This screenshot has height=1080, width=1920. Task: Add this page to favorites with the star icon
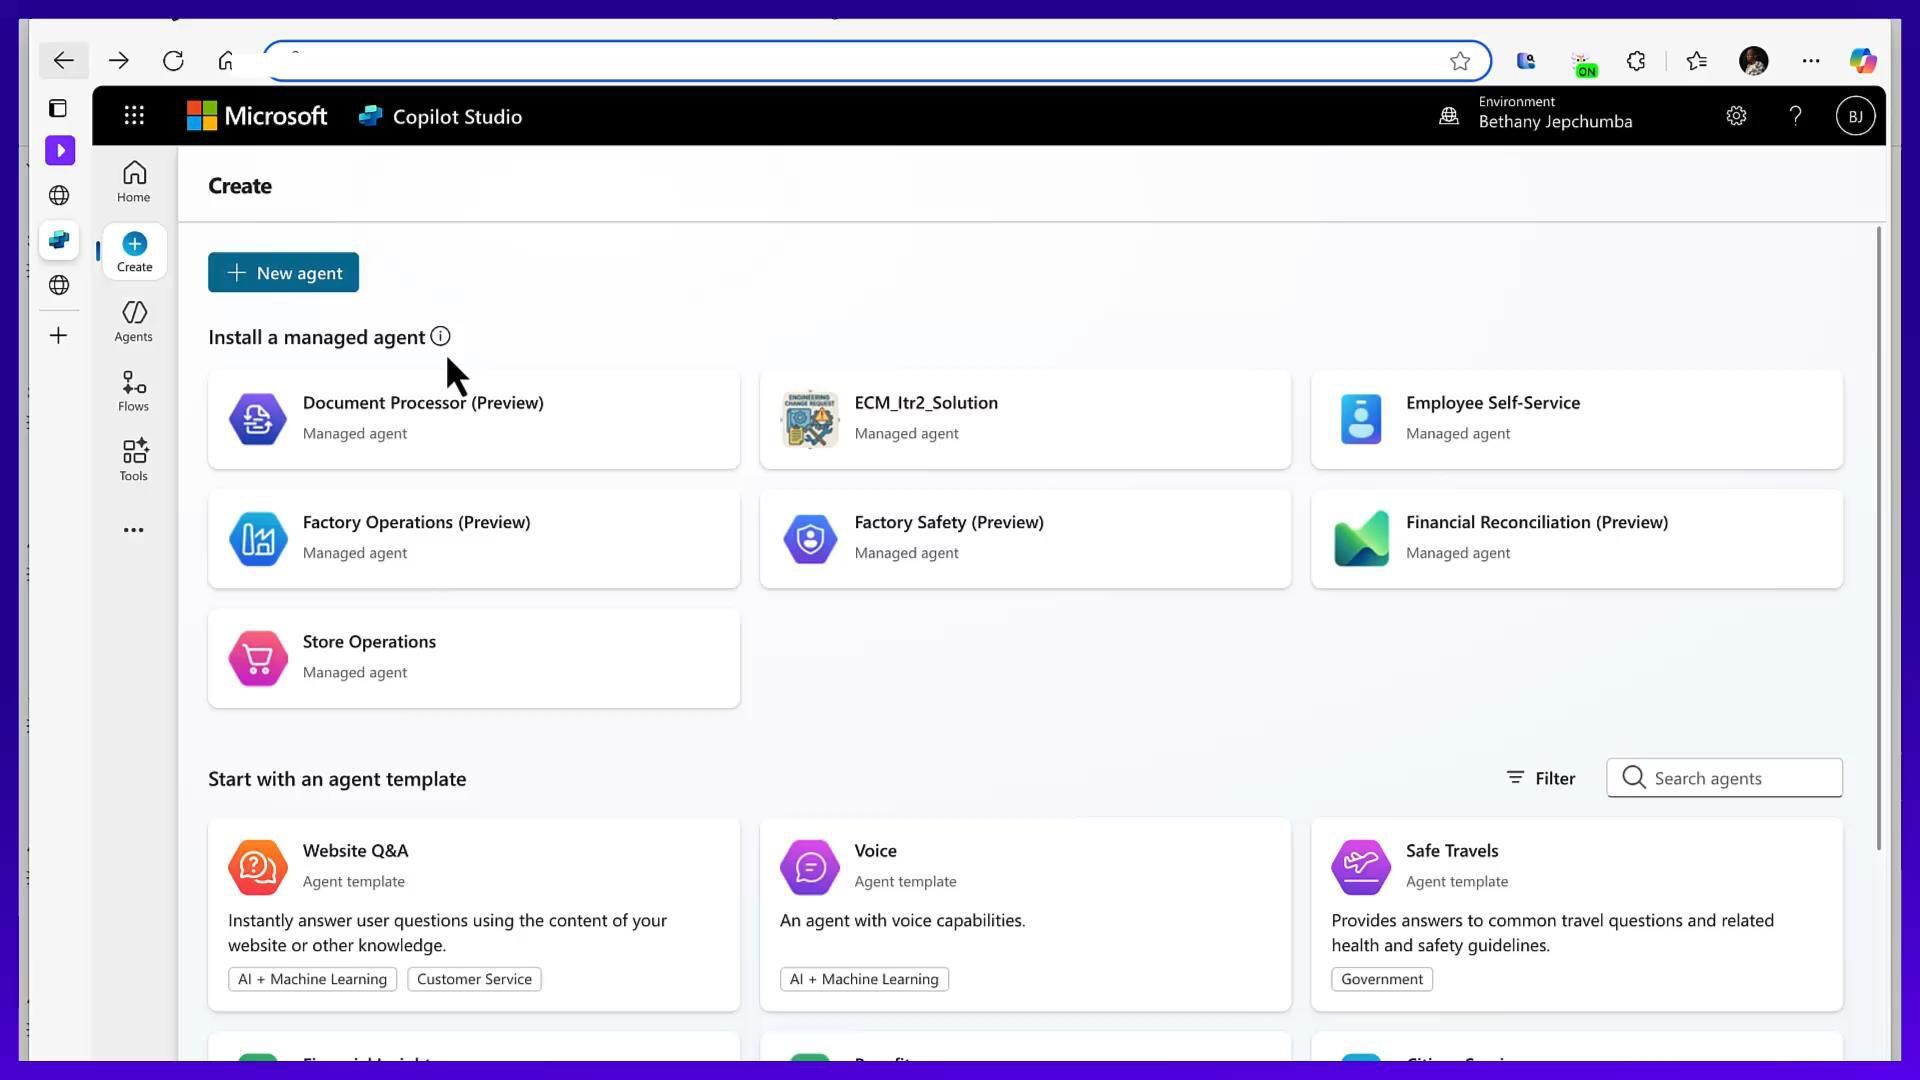pyautogui.click(x=1460, y=61)
